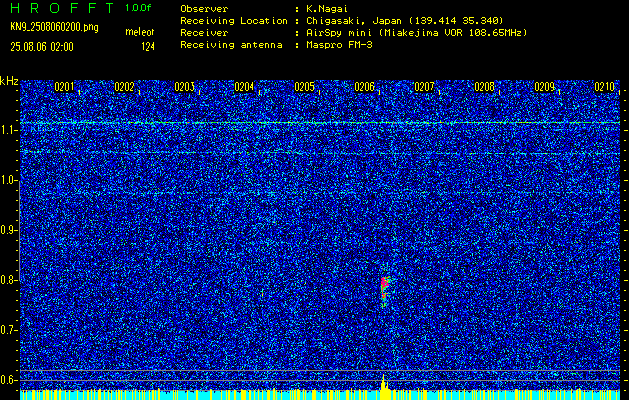Click the 0204 time marker
This screenshot has height=400, width=629.
tap(244, 87)
